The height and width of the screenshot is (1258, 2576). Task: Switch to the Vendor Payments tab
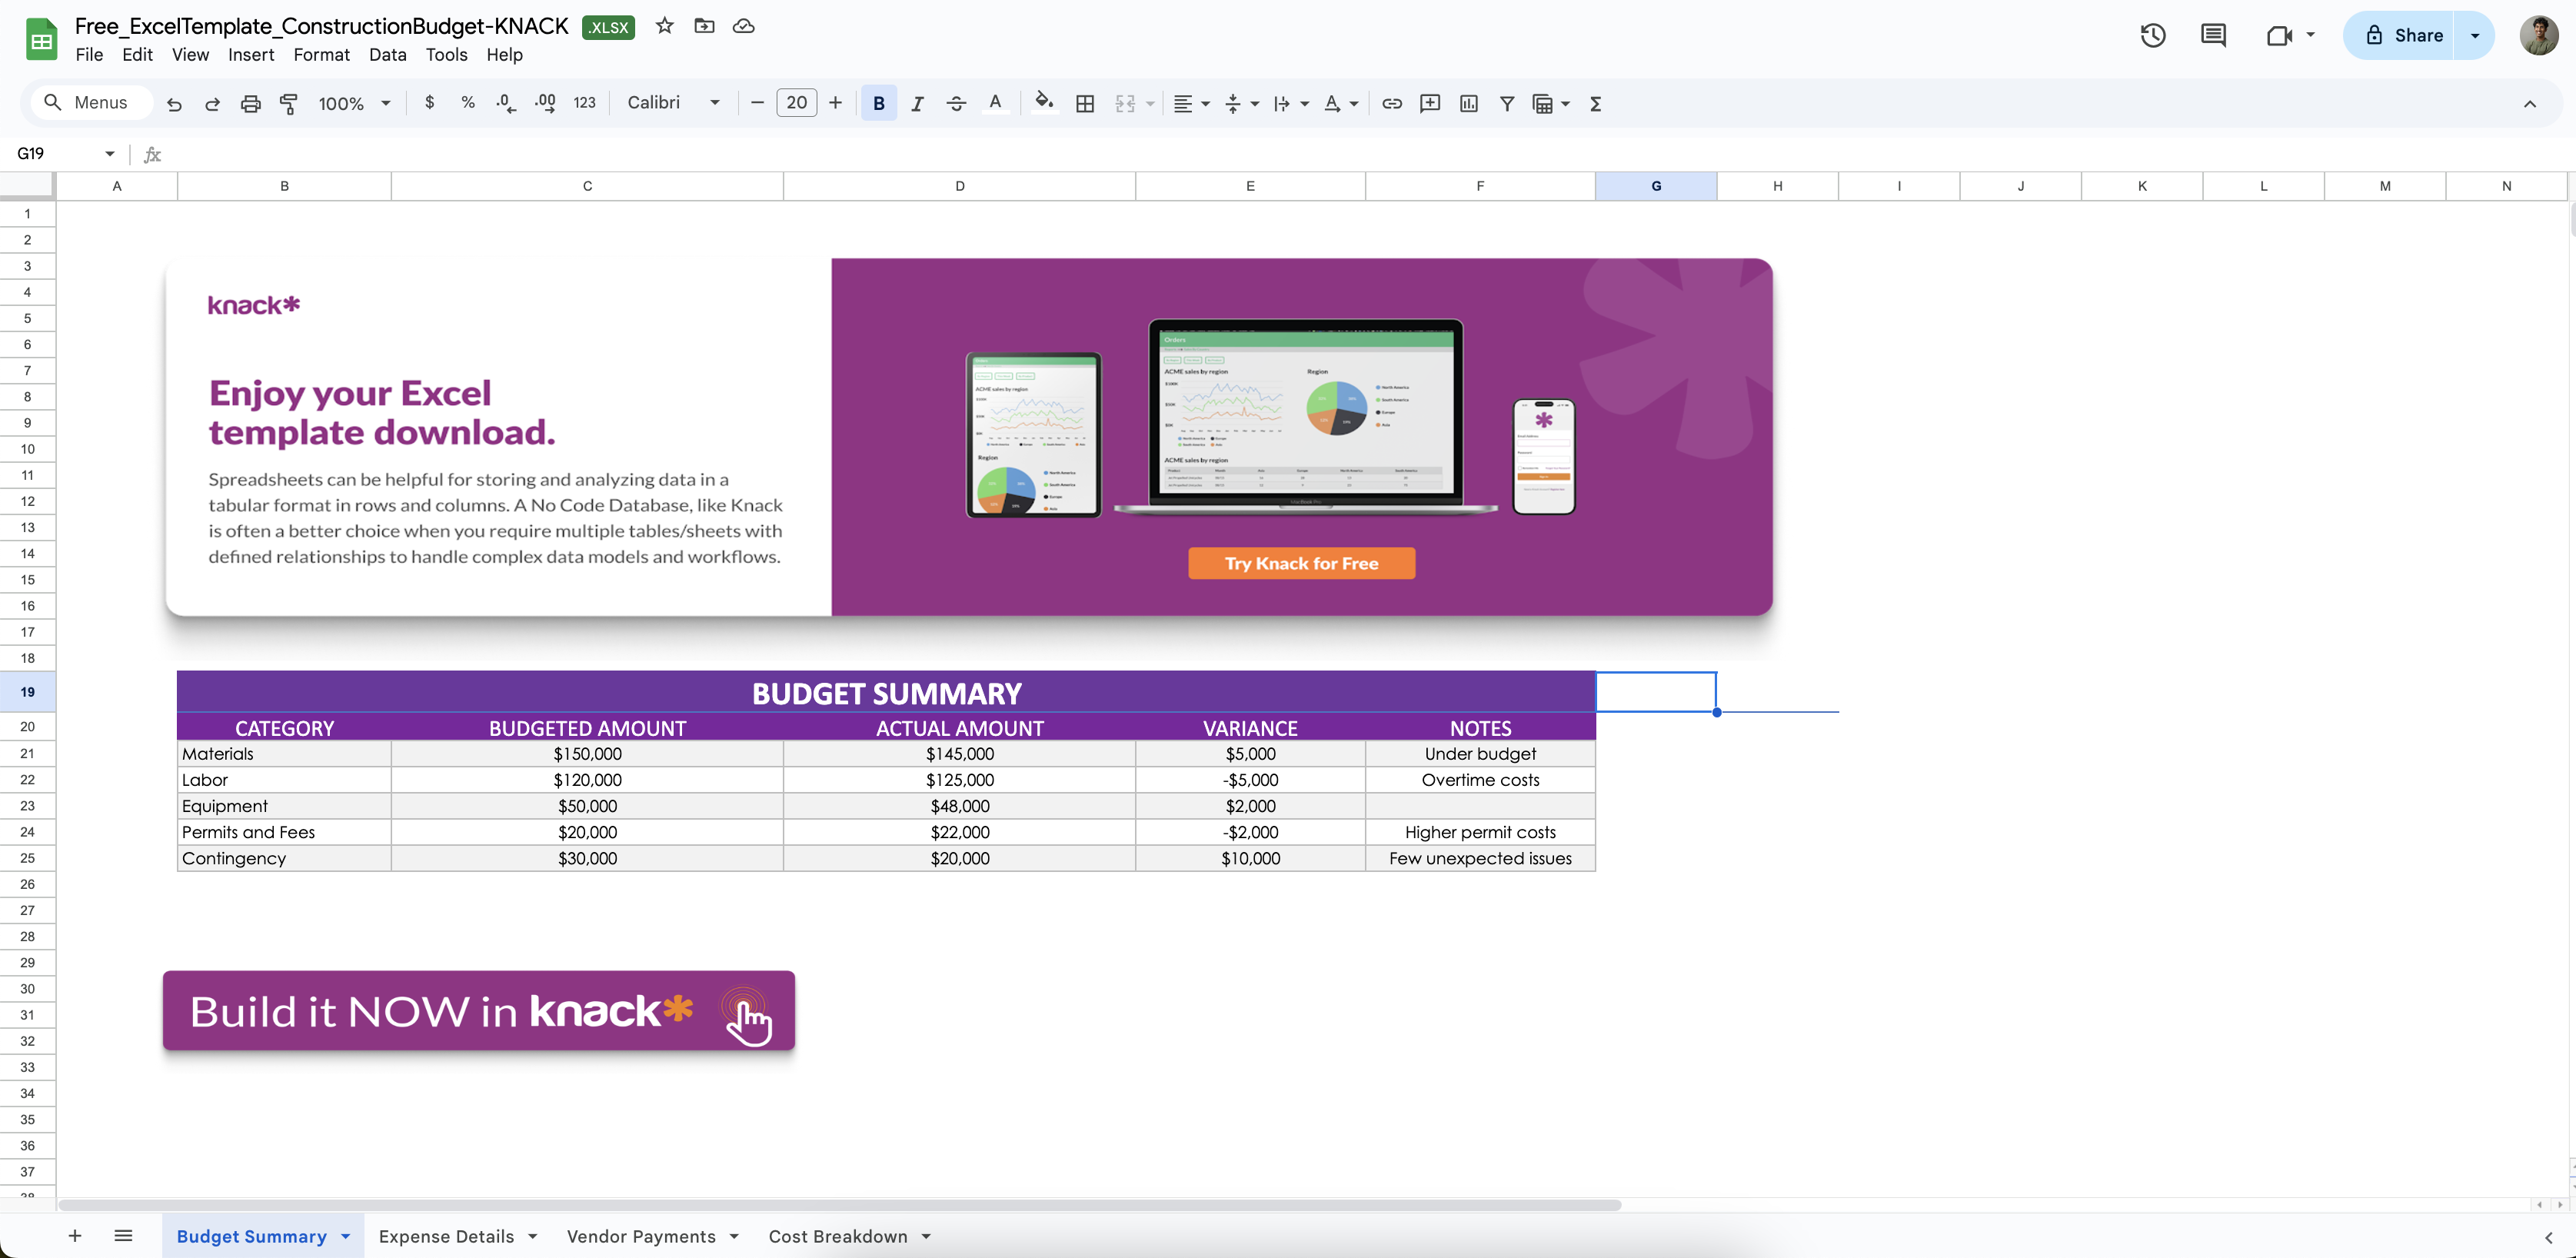pos(641,1236)
